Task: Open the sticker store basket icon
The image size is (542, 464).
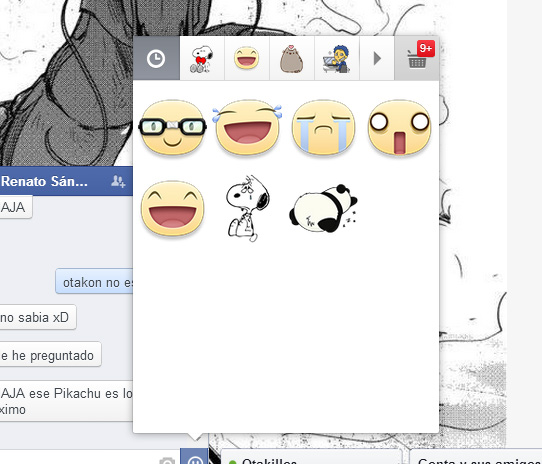Action: click(x=417, y=58)
